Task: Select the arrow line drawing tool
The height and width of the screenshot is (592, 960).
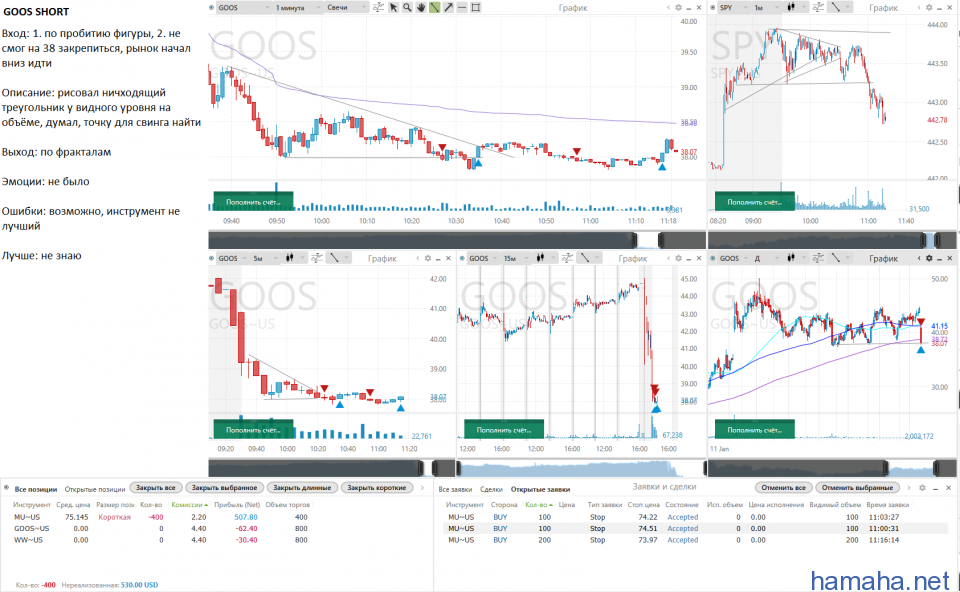Action: coord(449,7)
